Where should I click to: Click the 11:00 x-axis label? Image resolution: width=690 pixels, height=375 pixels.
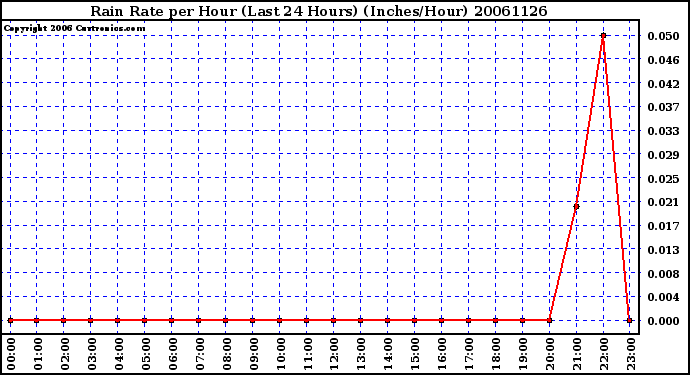coord(308,354)
